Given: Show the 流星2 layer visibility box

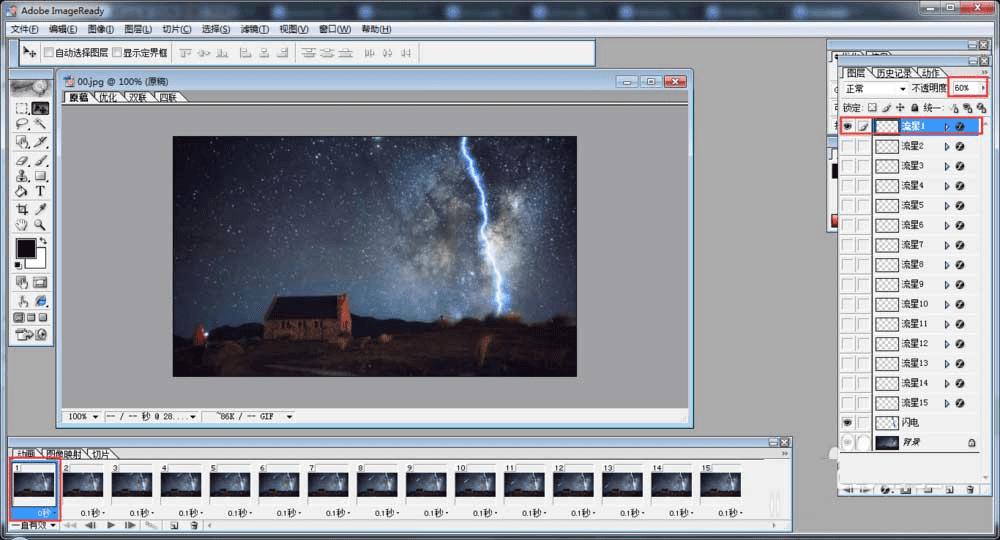Looking at the screenshot, I should click(848, 146).
